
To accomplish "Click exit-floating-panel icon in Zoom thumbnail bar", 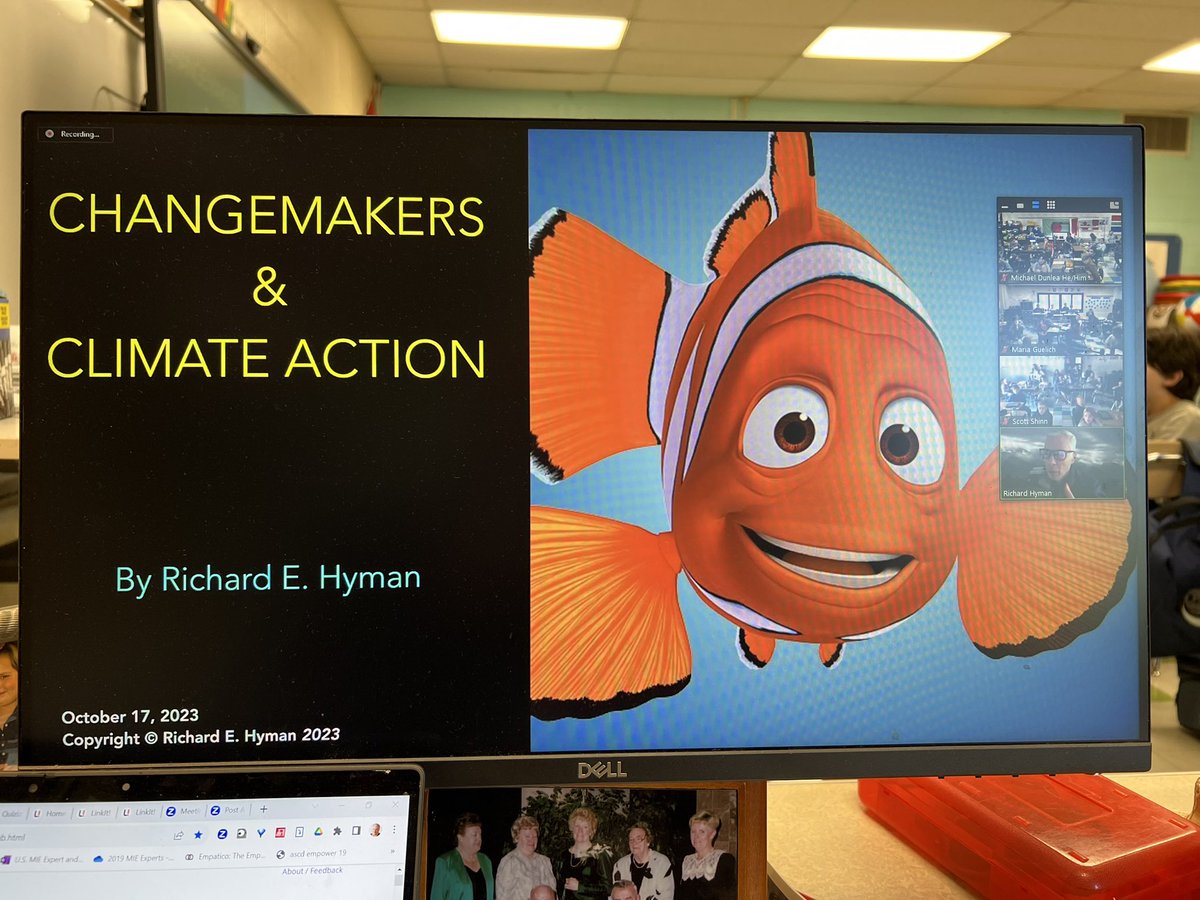I will [x=1114, y=205].
